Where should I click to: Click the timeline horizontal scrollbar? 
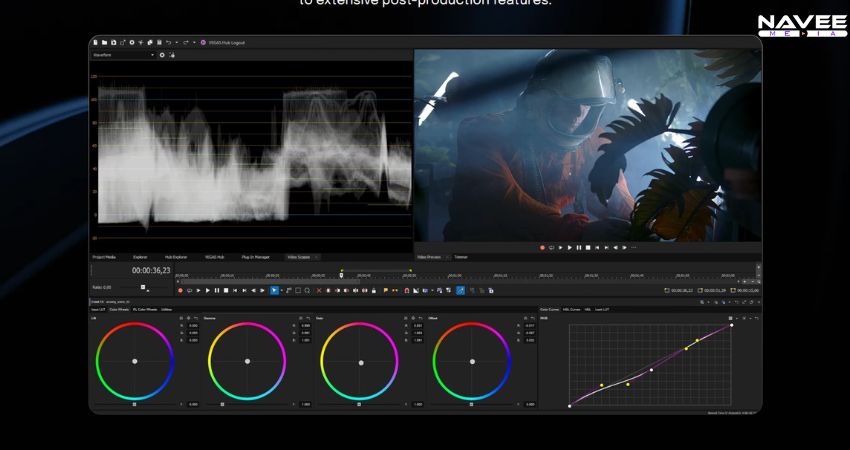(x=270, y=281)
